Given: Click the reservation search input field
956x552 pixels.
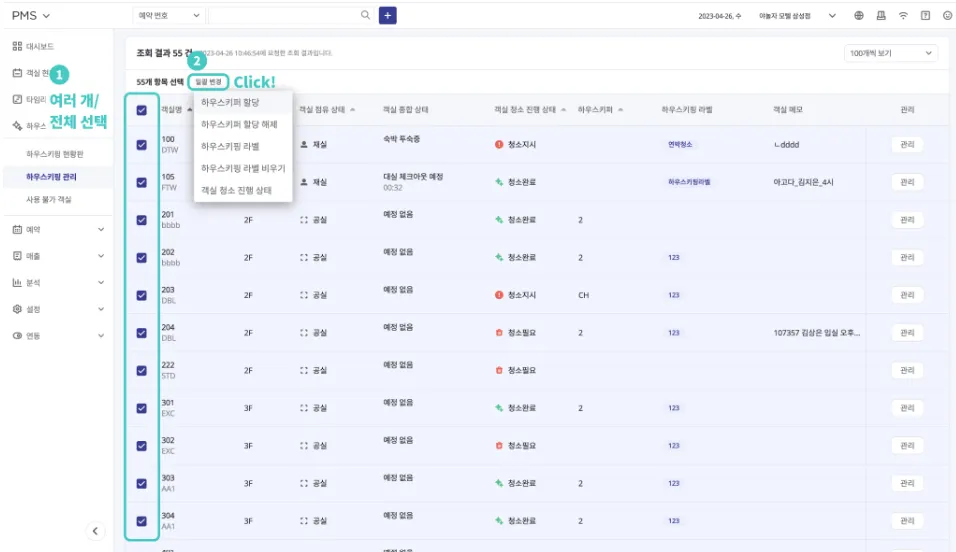Looking at the screenshot, I should pos(283,15).
